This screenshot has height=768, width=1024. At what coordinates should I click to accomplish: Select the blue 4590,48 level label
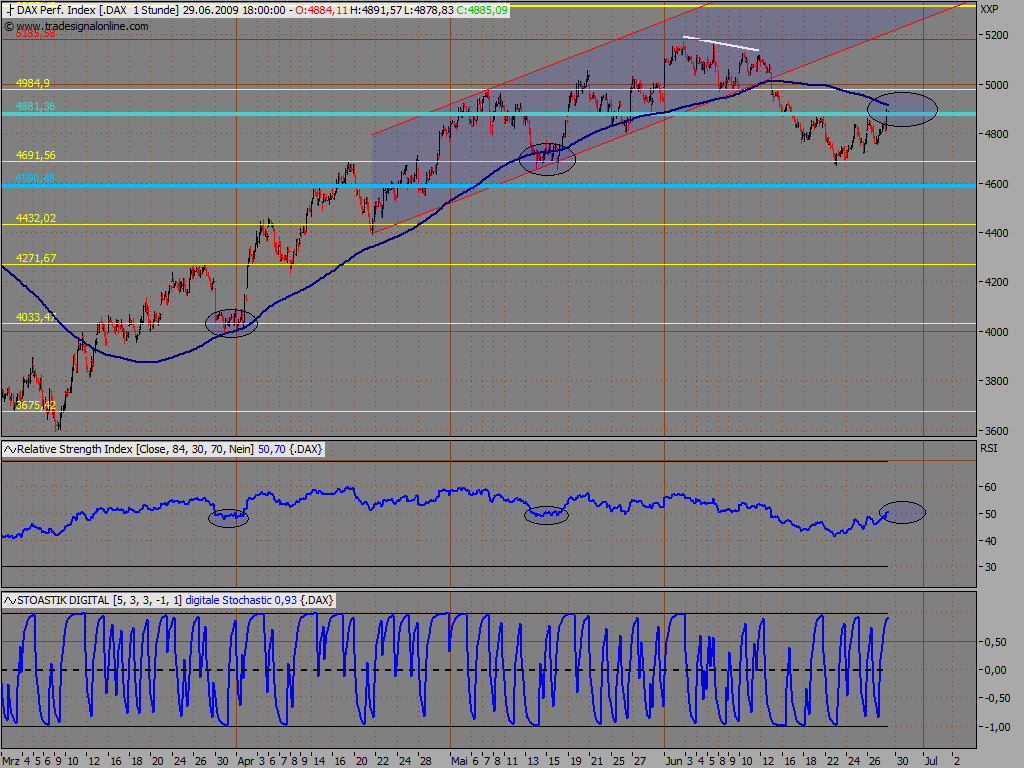36,178
